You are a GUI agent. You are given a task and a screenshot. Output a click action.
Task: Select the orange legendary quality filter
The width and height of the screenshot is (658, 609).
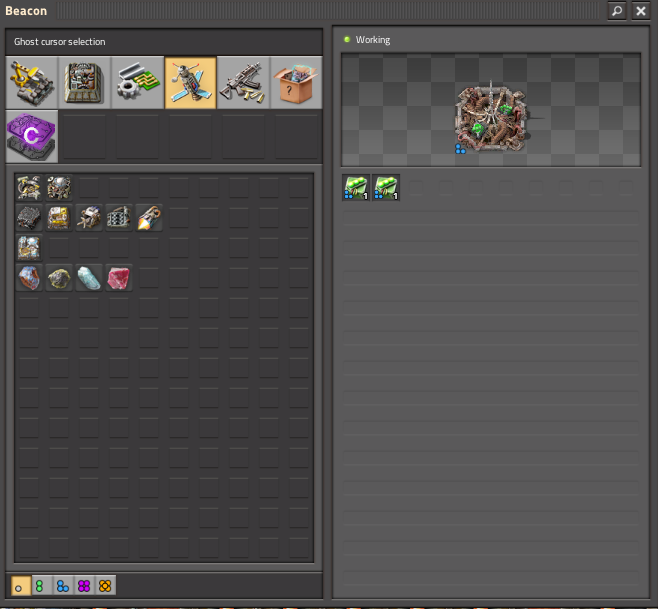click(x=105, y=586)
